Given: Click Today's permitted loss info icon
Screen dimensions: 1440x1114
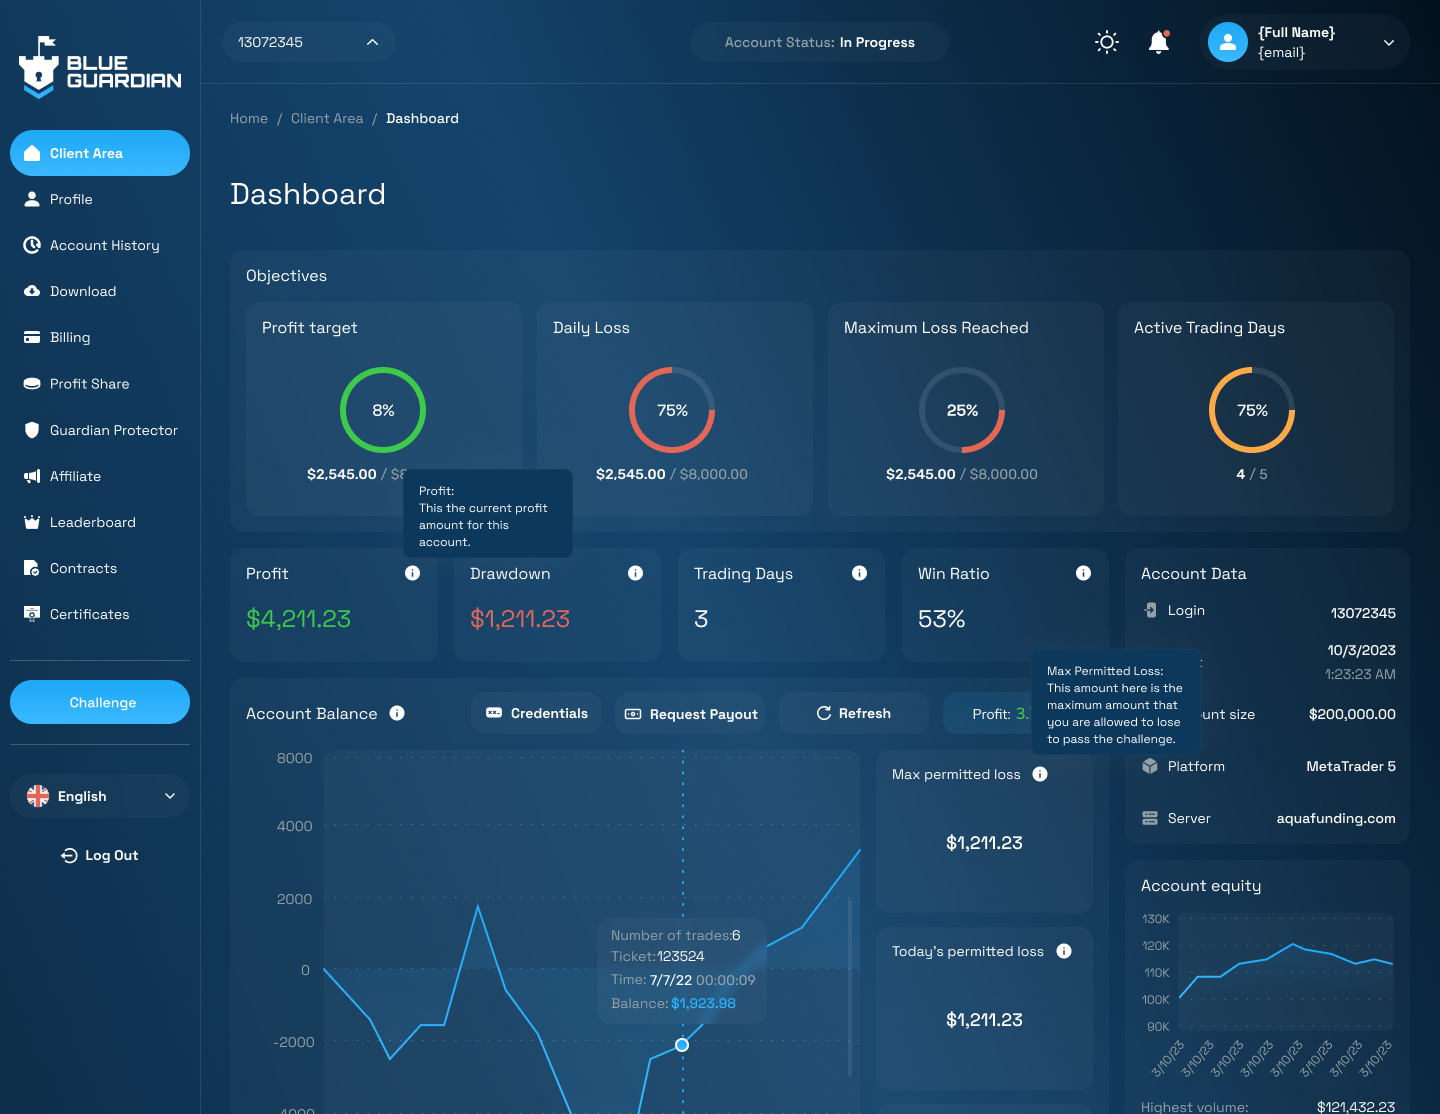Looking at the screenshot, I should point(1064,951).
